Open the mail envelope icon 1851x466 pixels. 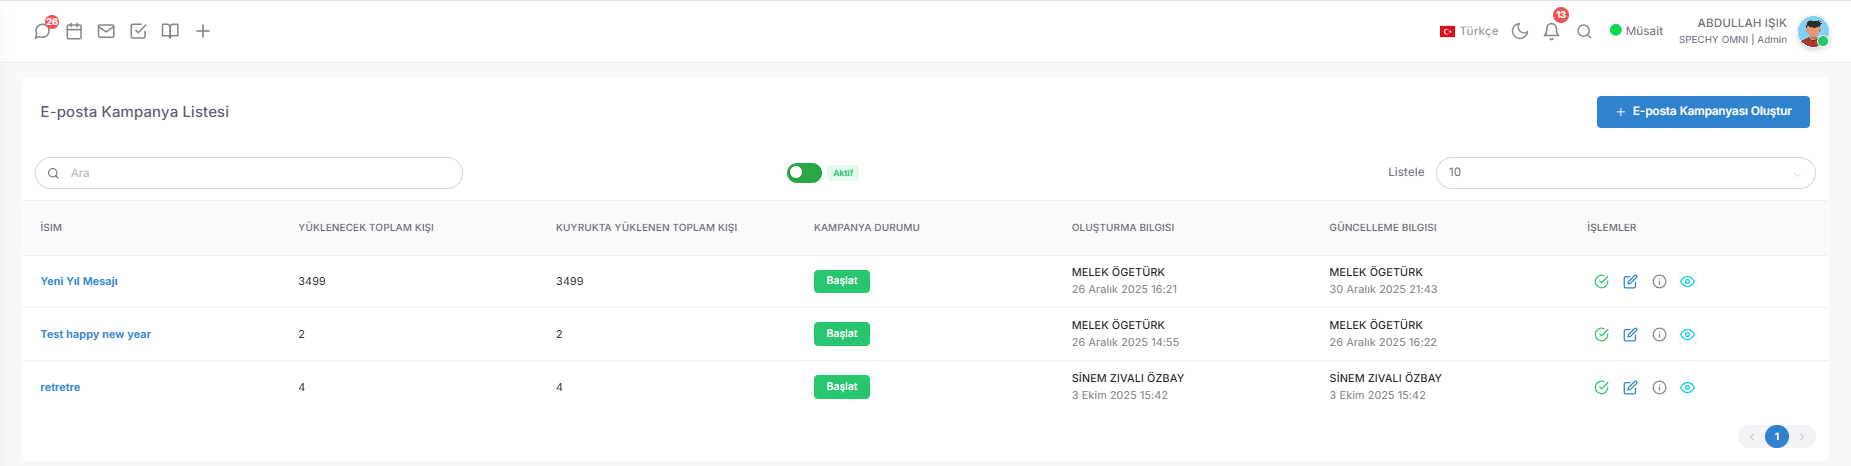pos(106,31)
